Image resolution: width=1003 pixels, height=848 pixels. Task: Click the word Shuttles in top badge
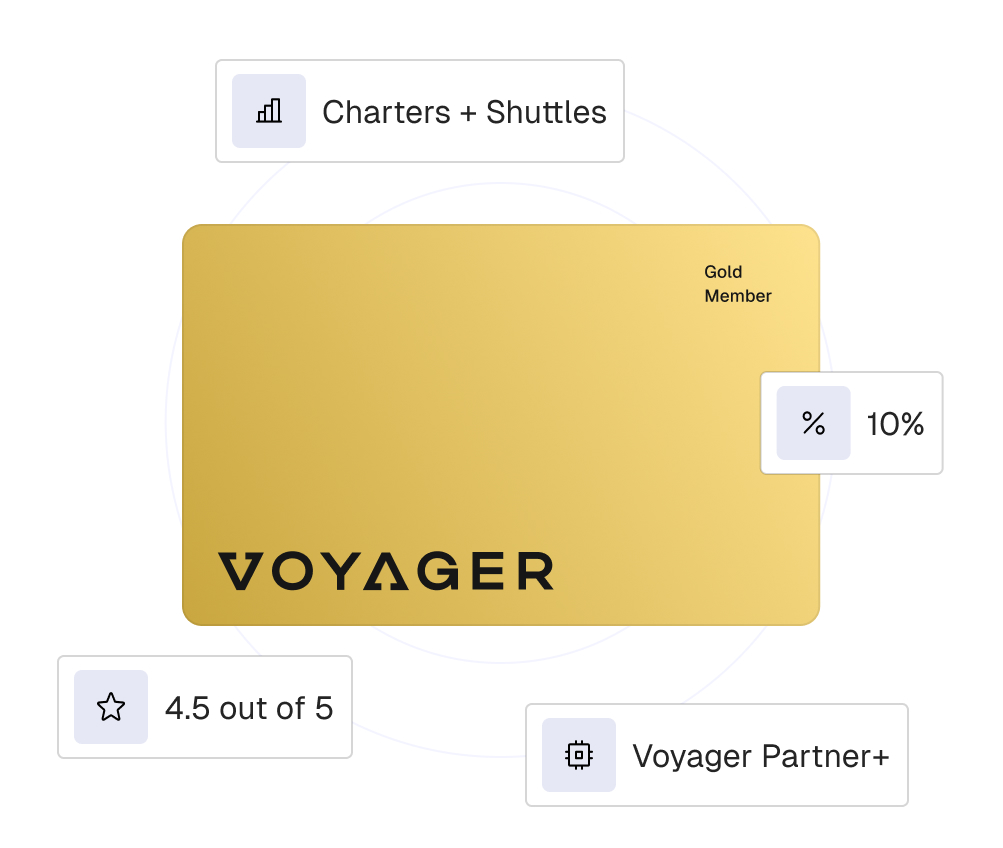tap(546, 112)
